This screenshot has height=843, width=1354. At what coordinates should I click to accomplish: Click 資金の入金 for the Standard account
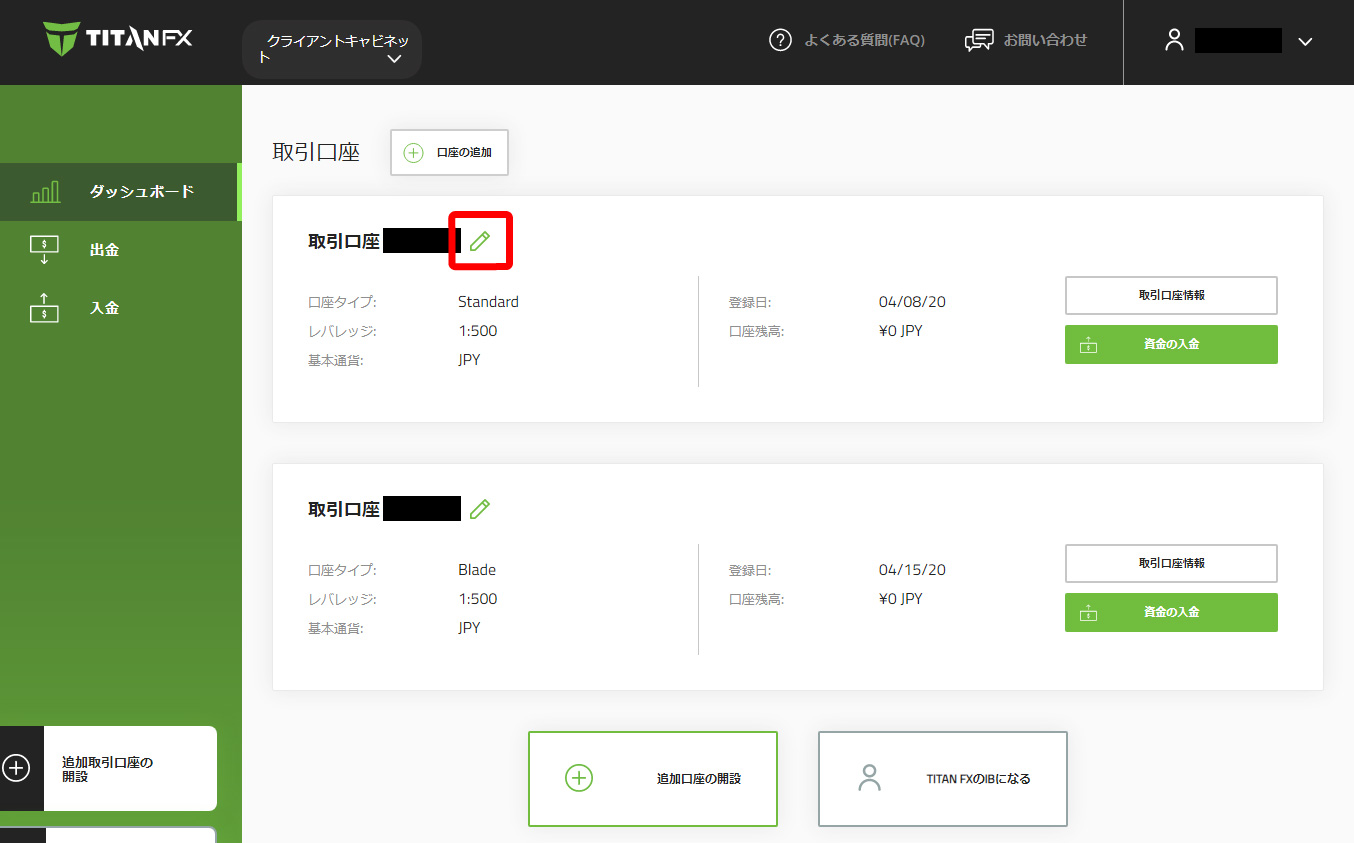tap(1171, 344)
